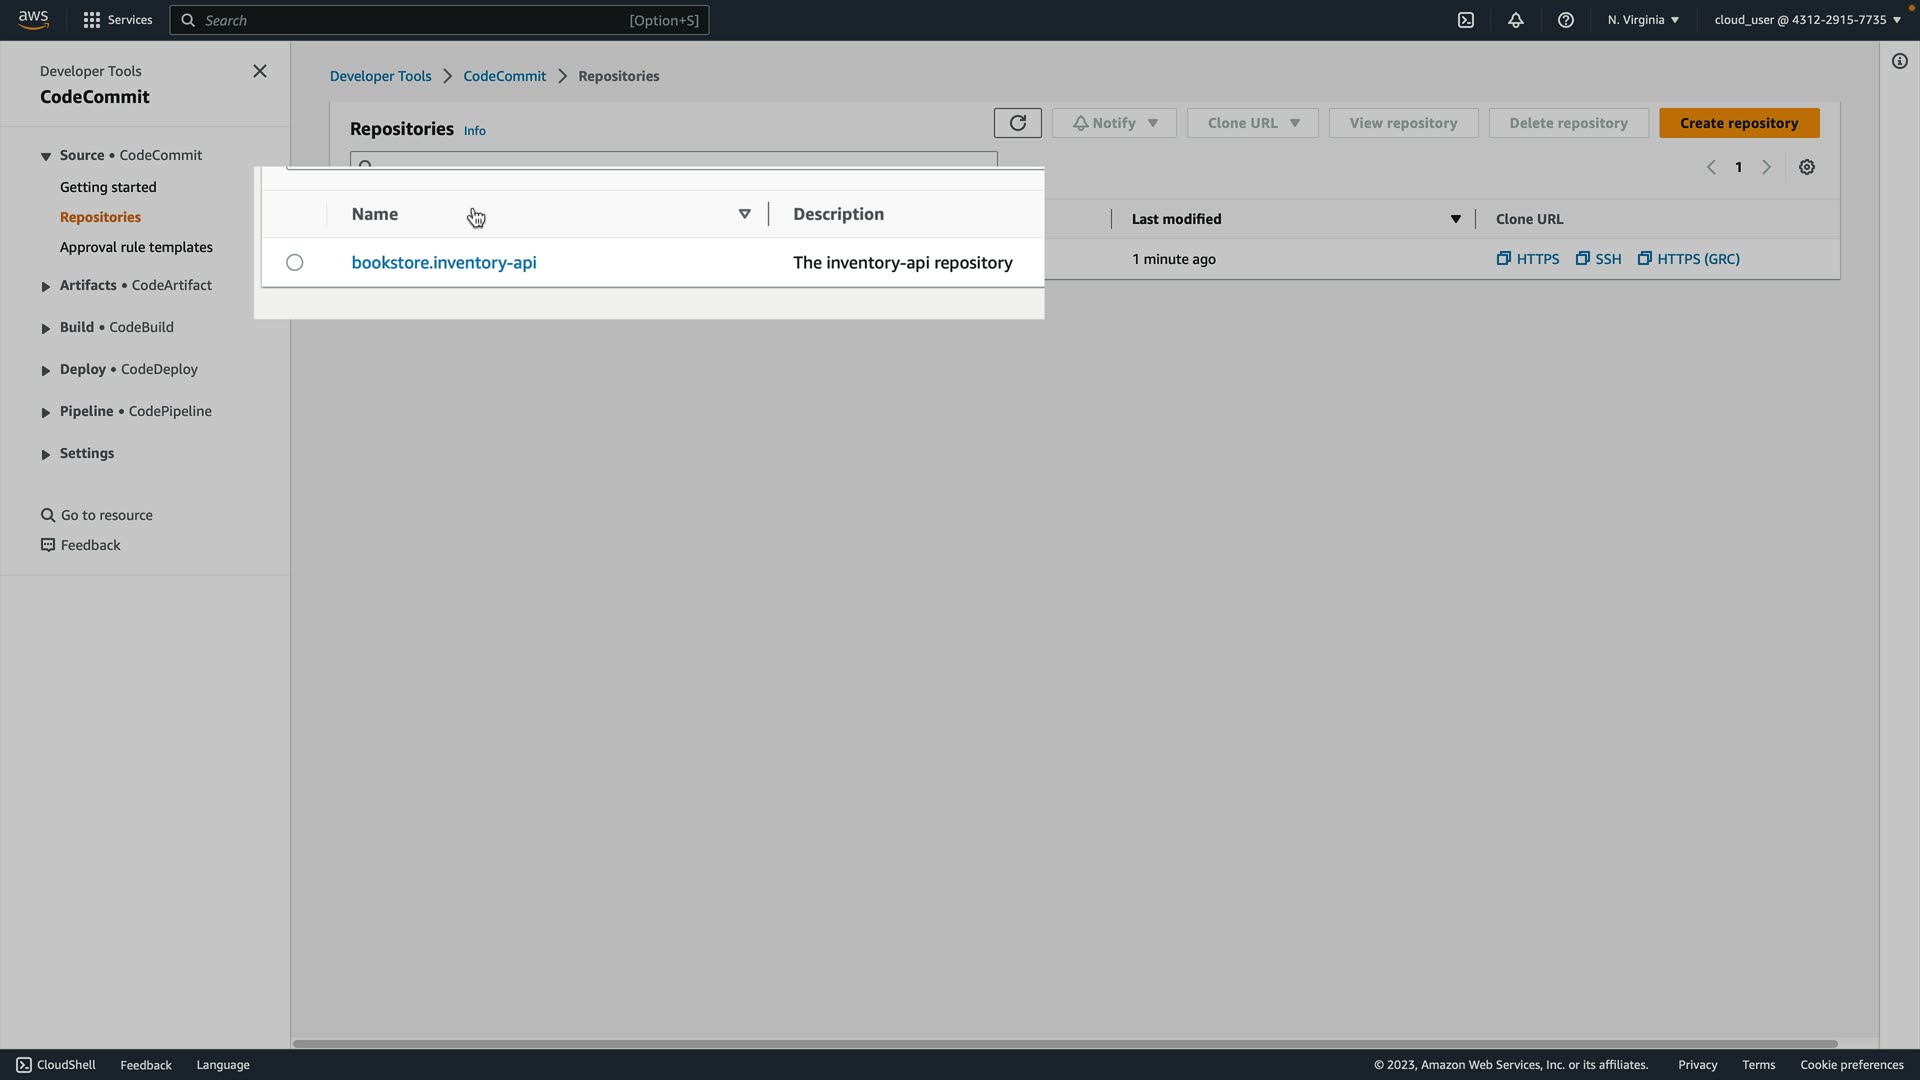Click the Create repository button
Screen dimensions: 1920x1080
point(1738,123)
